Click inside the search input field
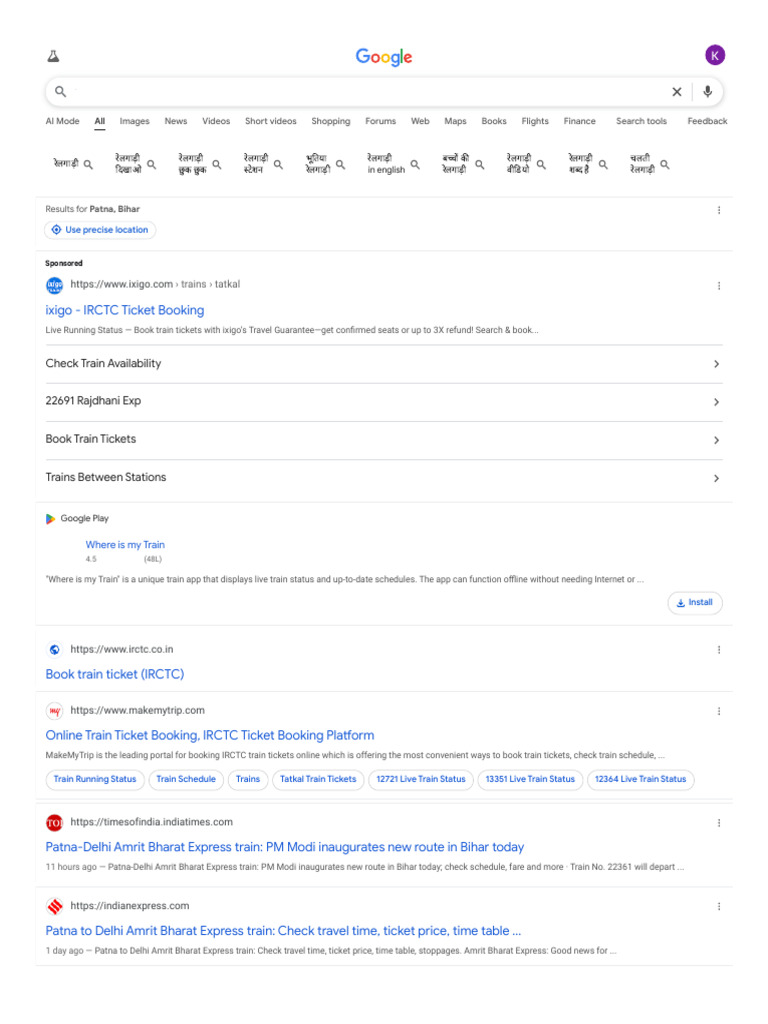This screenshot has height=1024, width=768. (360, 92)
